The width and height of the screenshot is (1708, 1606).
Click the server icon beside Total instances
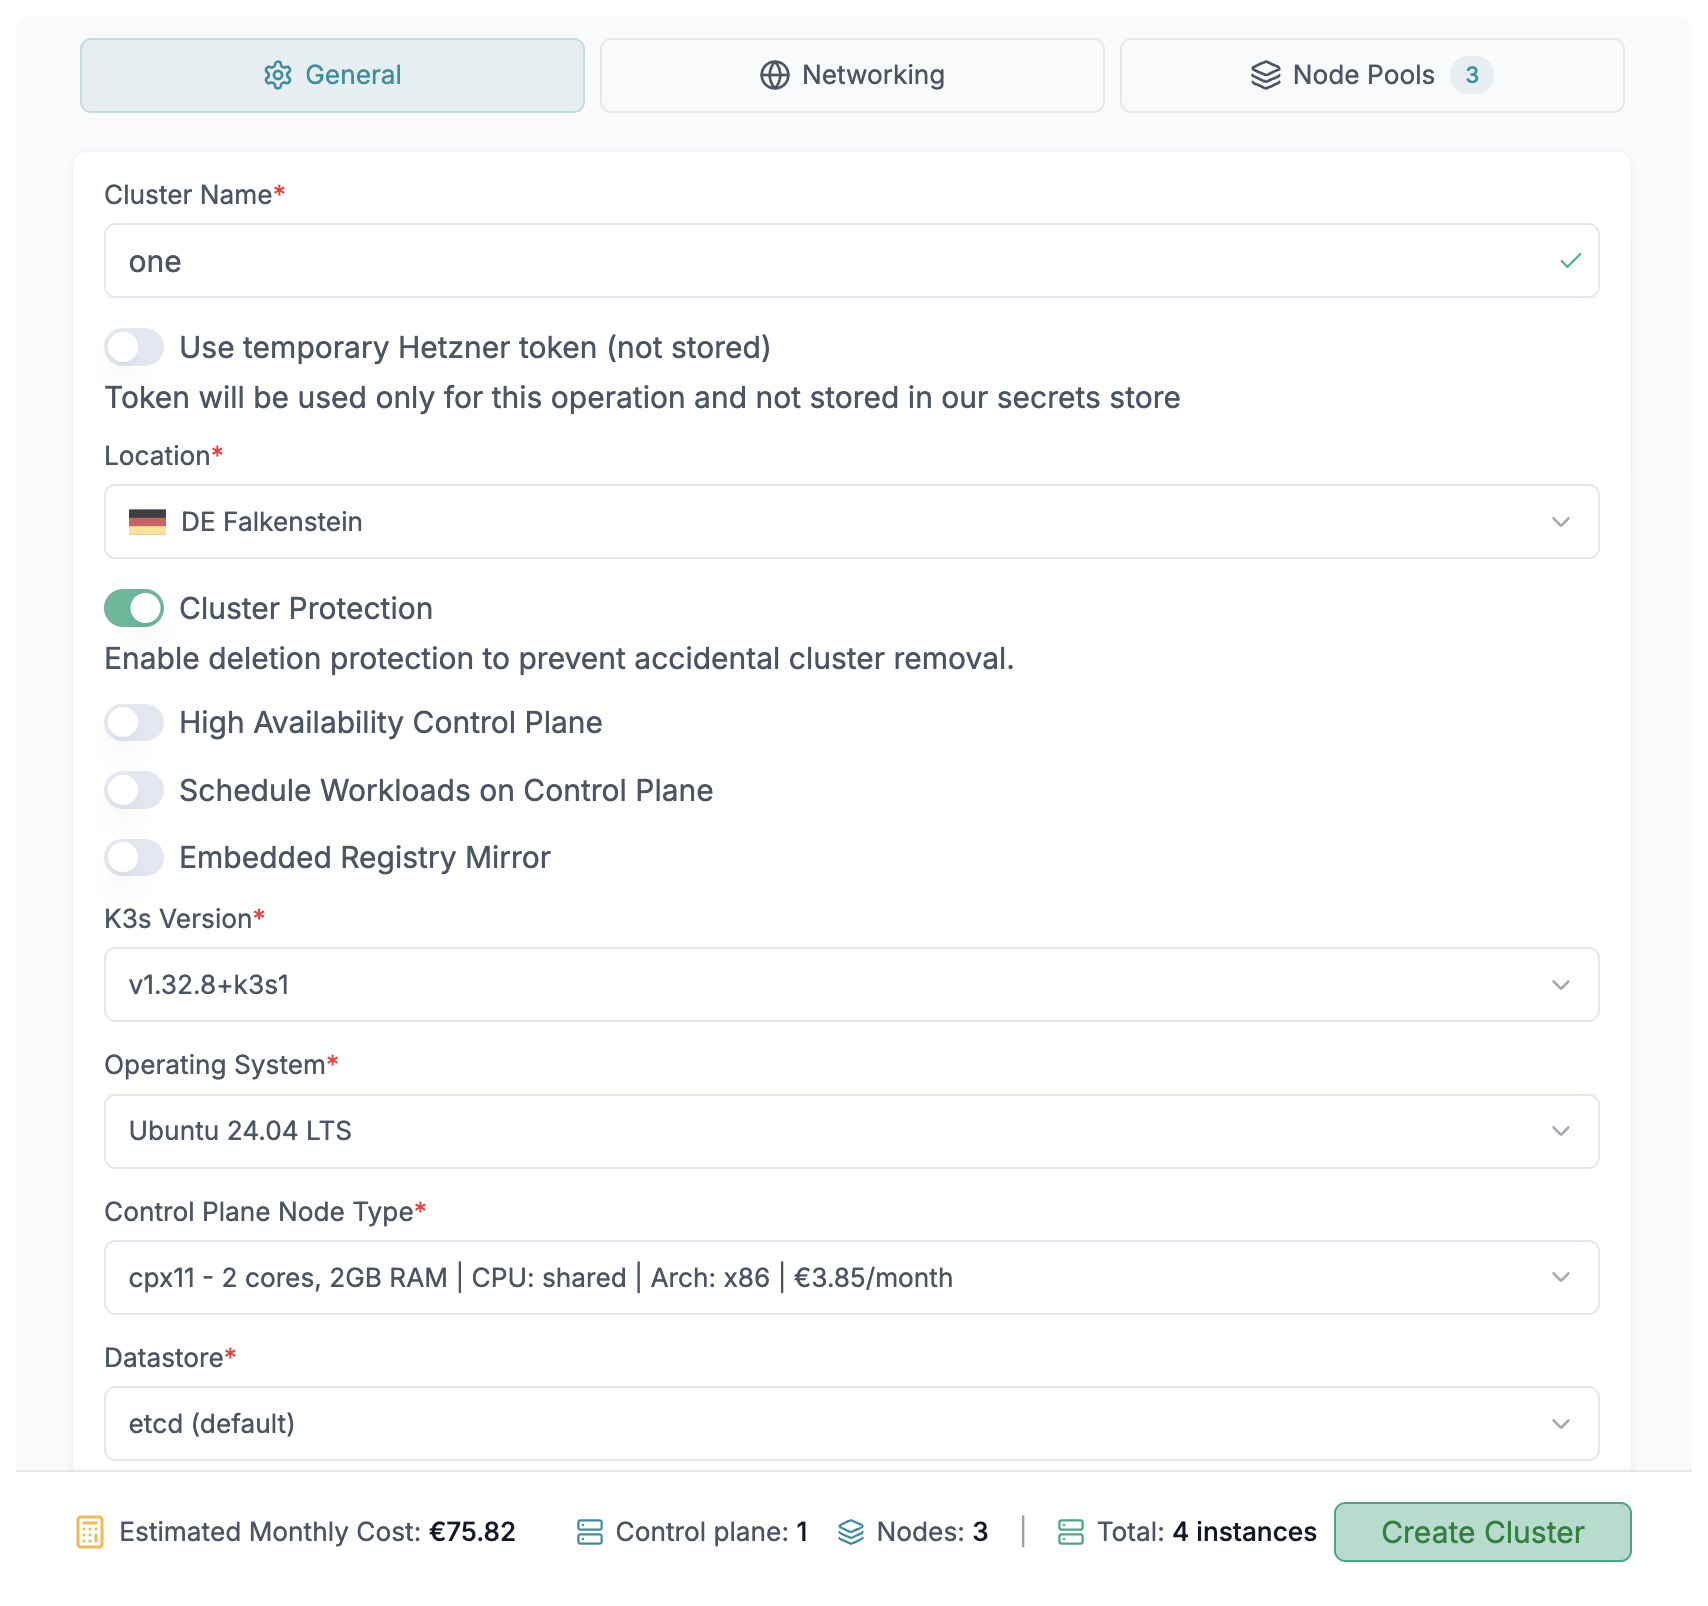(1071, 1532)
